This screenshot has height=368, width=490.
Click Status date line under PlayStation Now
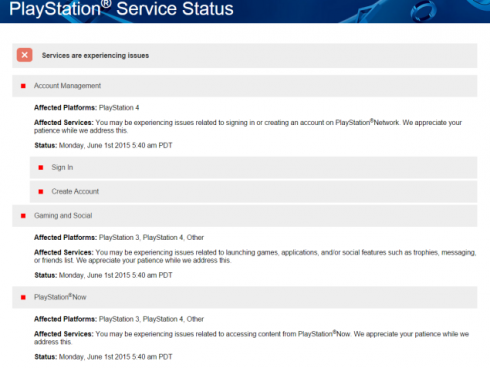coord(103,357)
